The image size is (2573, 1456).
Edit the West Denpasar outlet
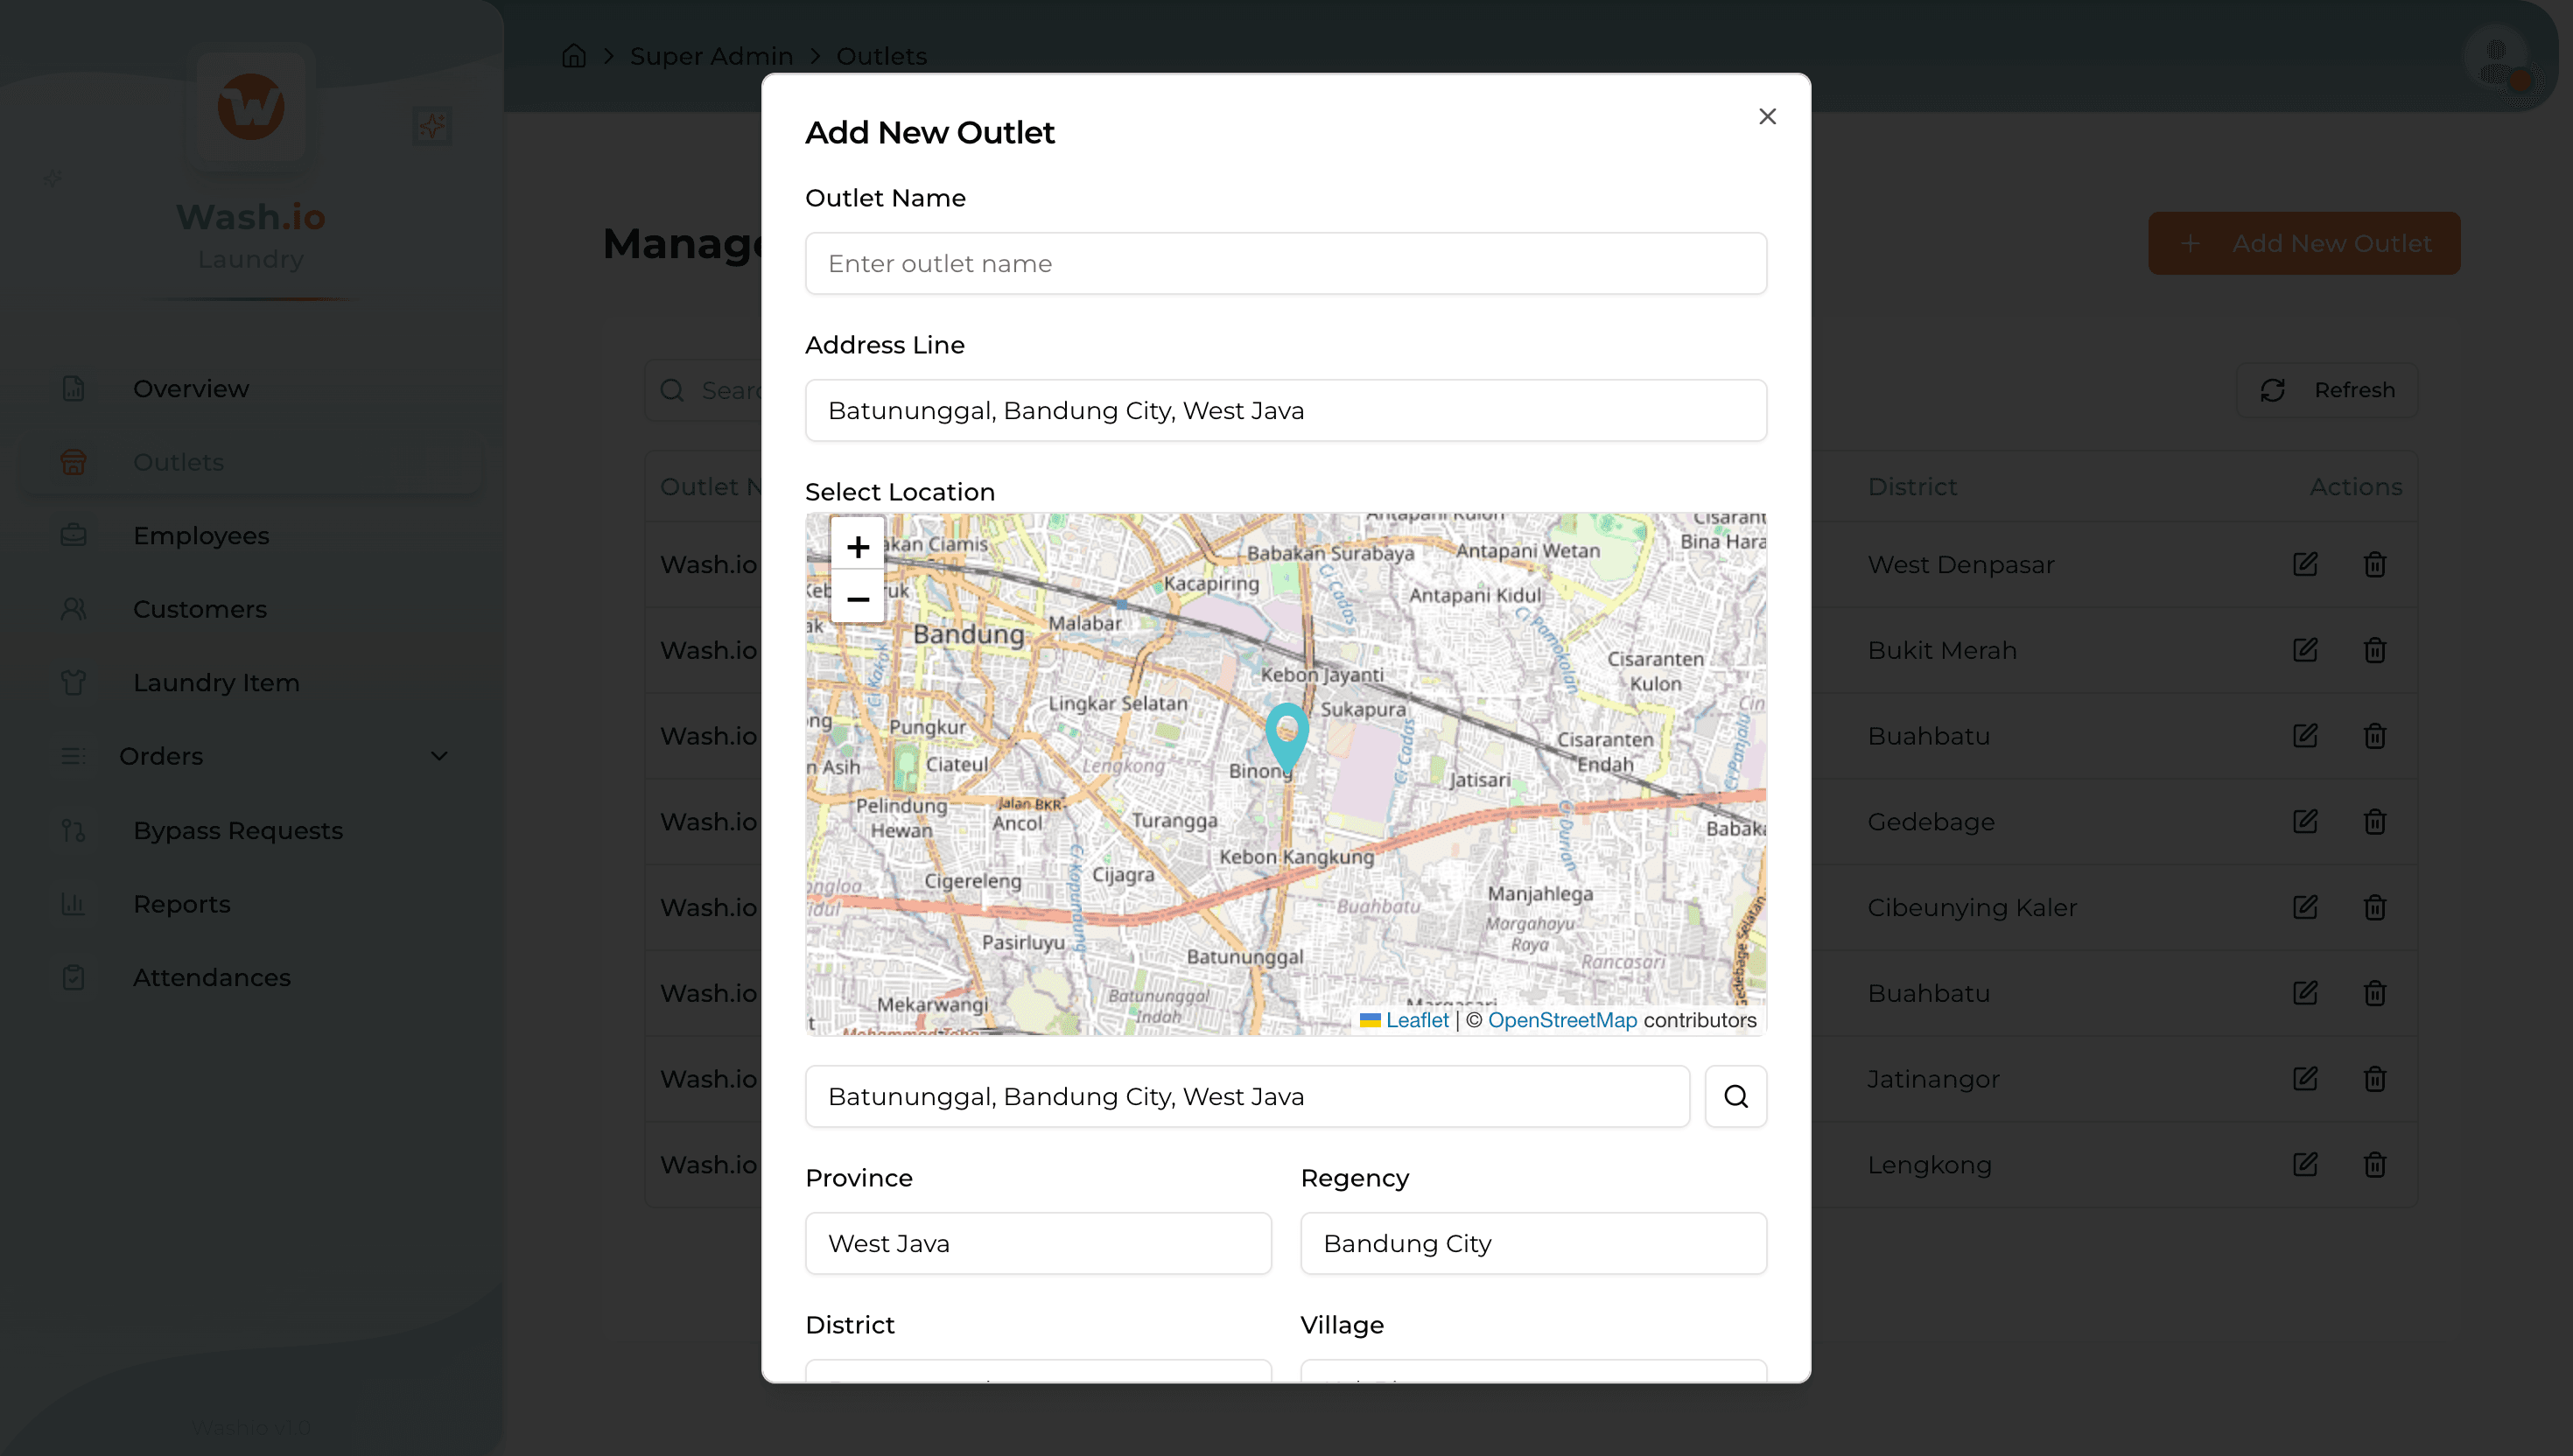[2305, 564]
